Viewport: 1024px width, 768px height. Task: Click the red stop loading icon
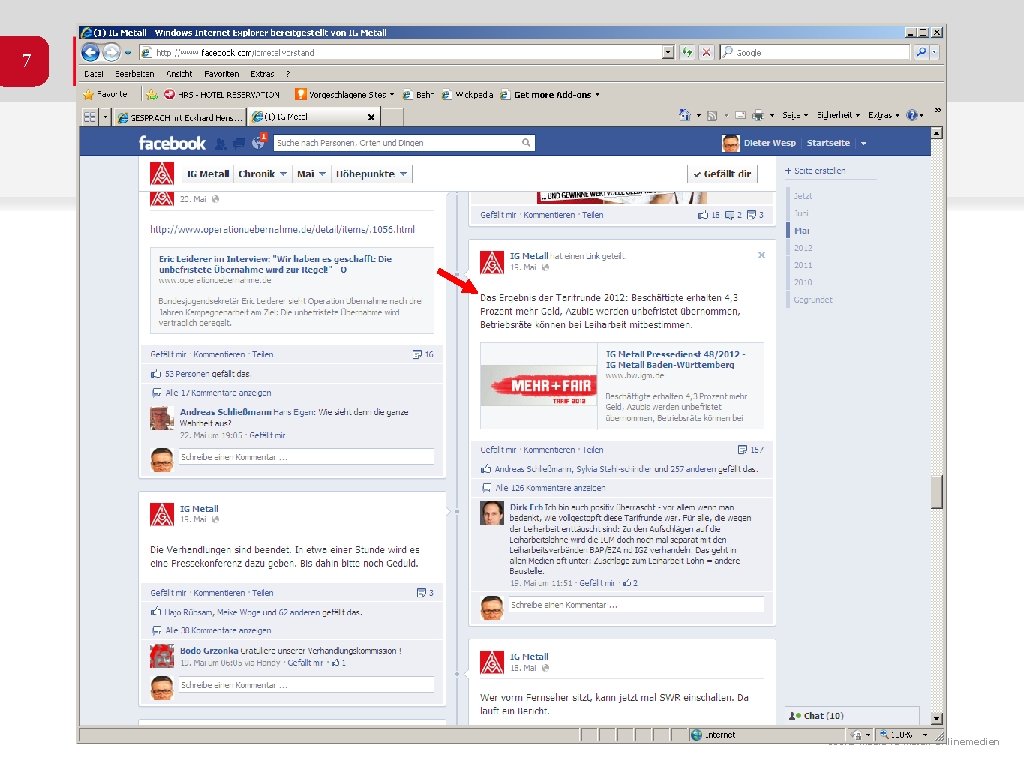point(707,52)
